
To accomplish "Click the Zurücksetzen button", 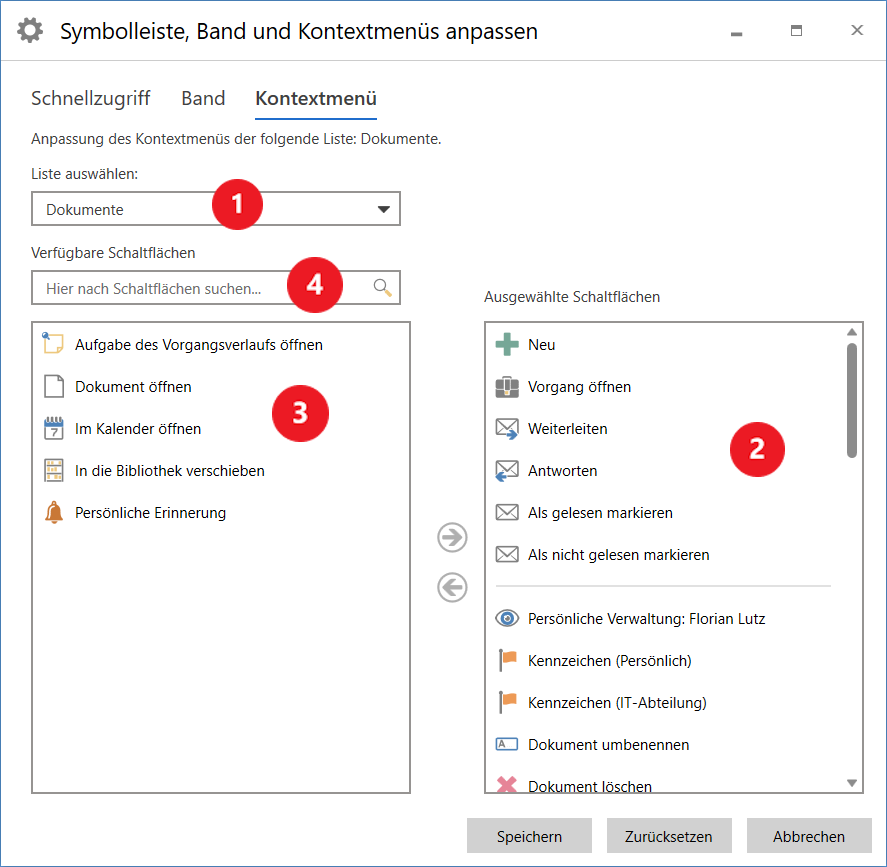I will point(669,835).
